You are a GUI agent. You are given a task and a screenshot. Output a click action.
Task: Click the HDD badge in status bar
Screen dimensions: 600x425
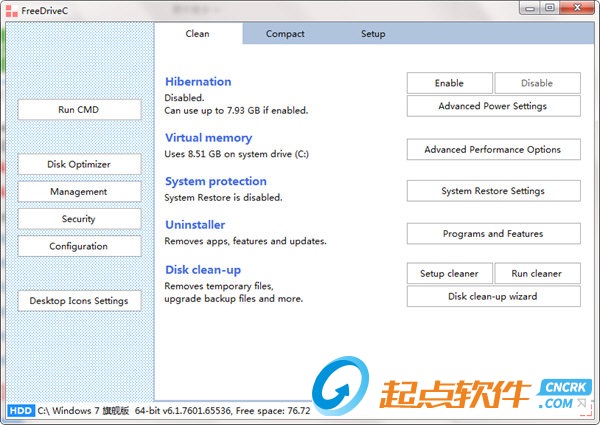click(21, 411)
